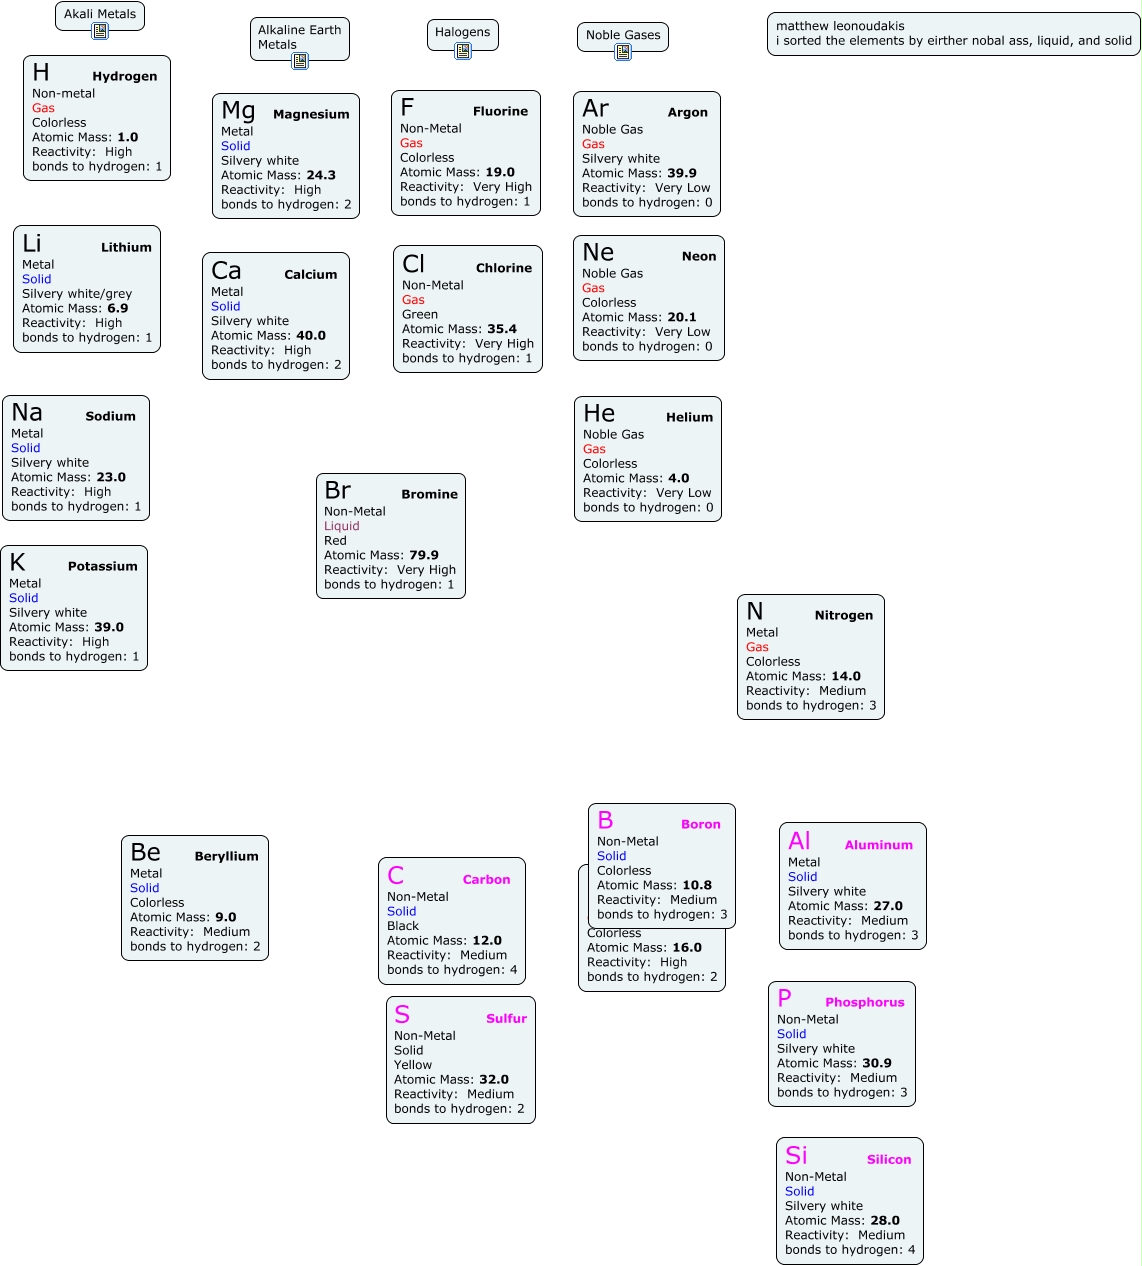Click the matthew leonoudakis text note
Viewport: 1142px width, 1266px height.
pos(954,34)
